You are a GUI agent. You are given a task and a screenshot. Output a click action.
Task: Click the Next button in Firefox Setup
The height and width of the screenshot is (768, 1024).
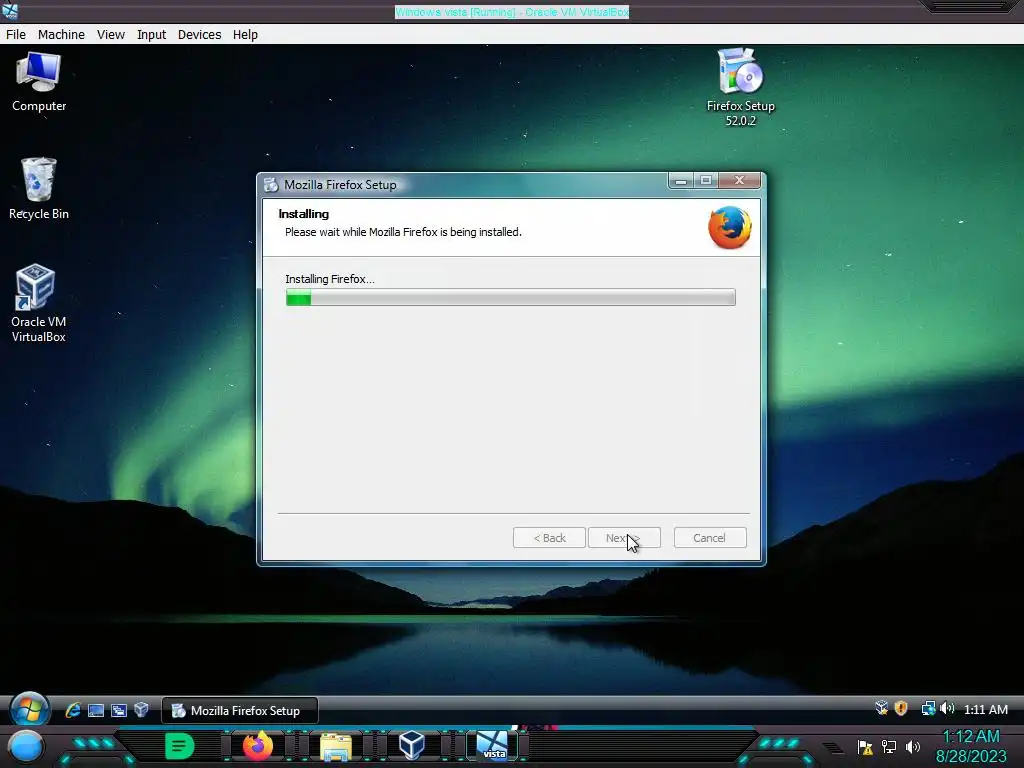[x=624, y=537]
